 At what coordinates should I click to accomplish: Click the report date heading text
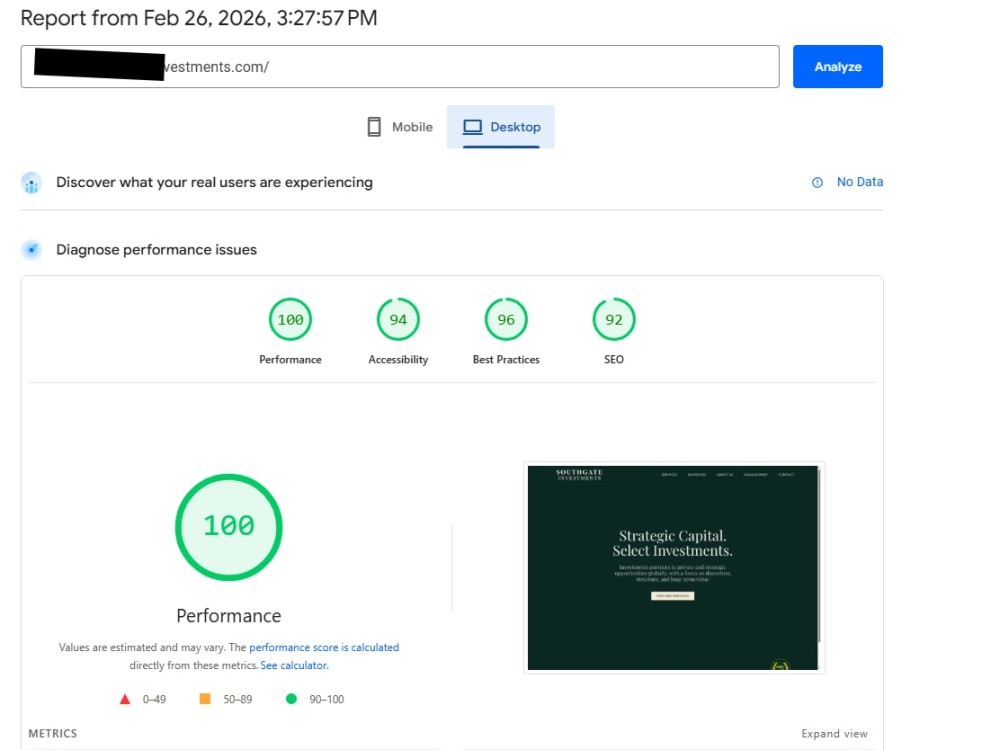[x=199, y=18]
